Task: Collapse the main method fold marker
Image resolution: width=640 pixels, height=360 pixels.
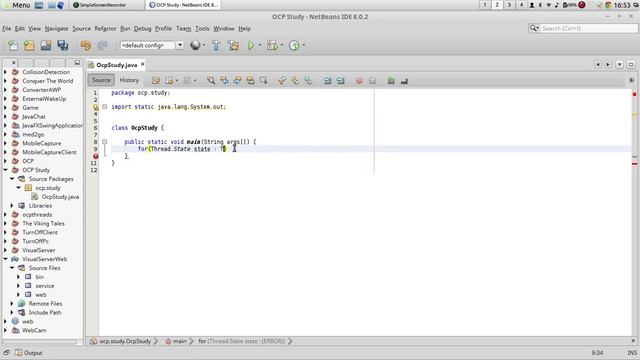Action: point(104,142)
